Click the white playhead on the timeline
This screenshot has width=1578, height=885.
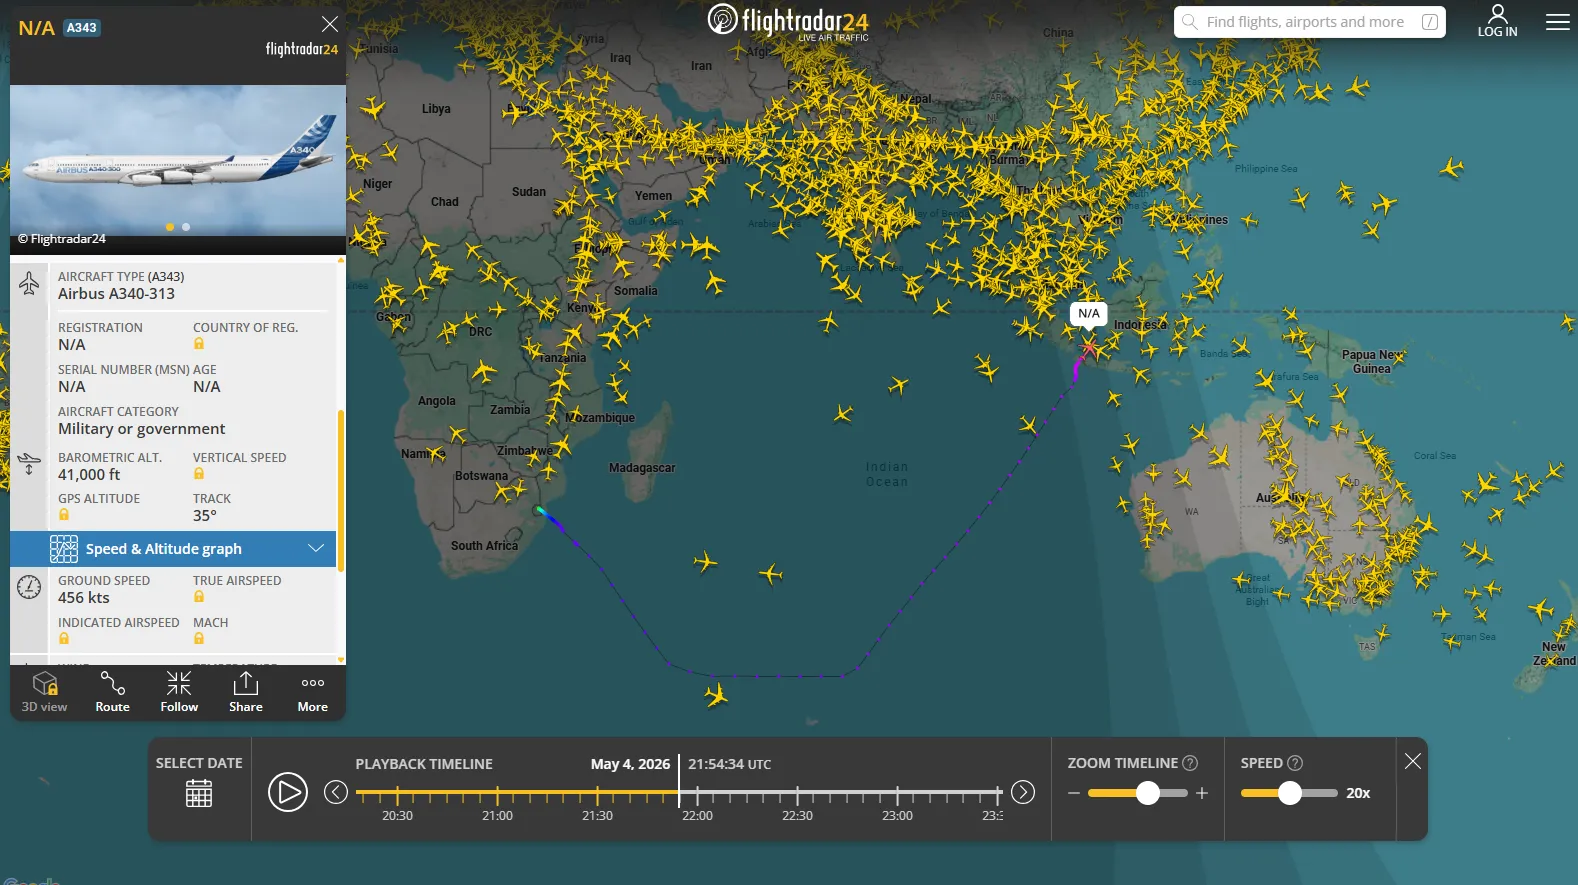click(x=679, y=781)
